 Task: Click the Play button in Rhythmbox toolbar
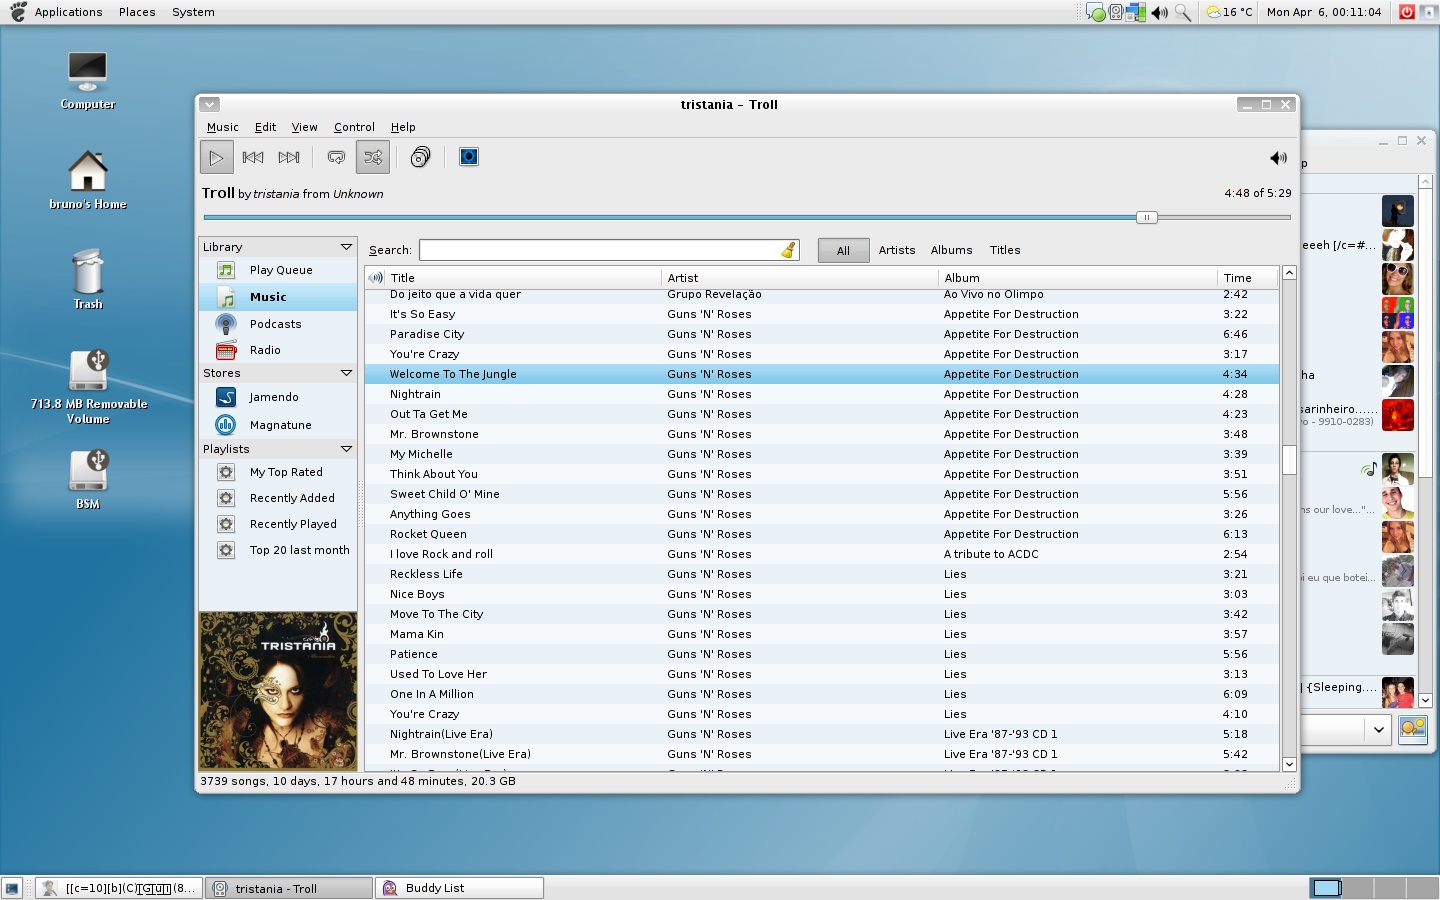(216, 157)
